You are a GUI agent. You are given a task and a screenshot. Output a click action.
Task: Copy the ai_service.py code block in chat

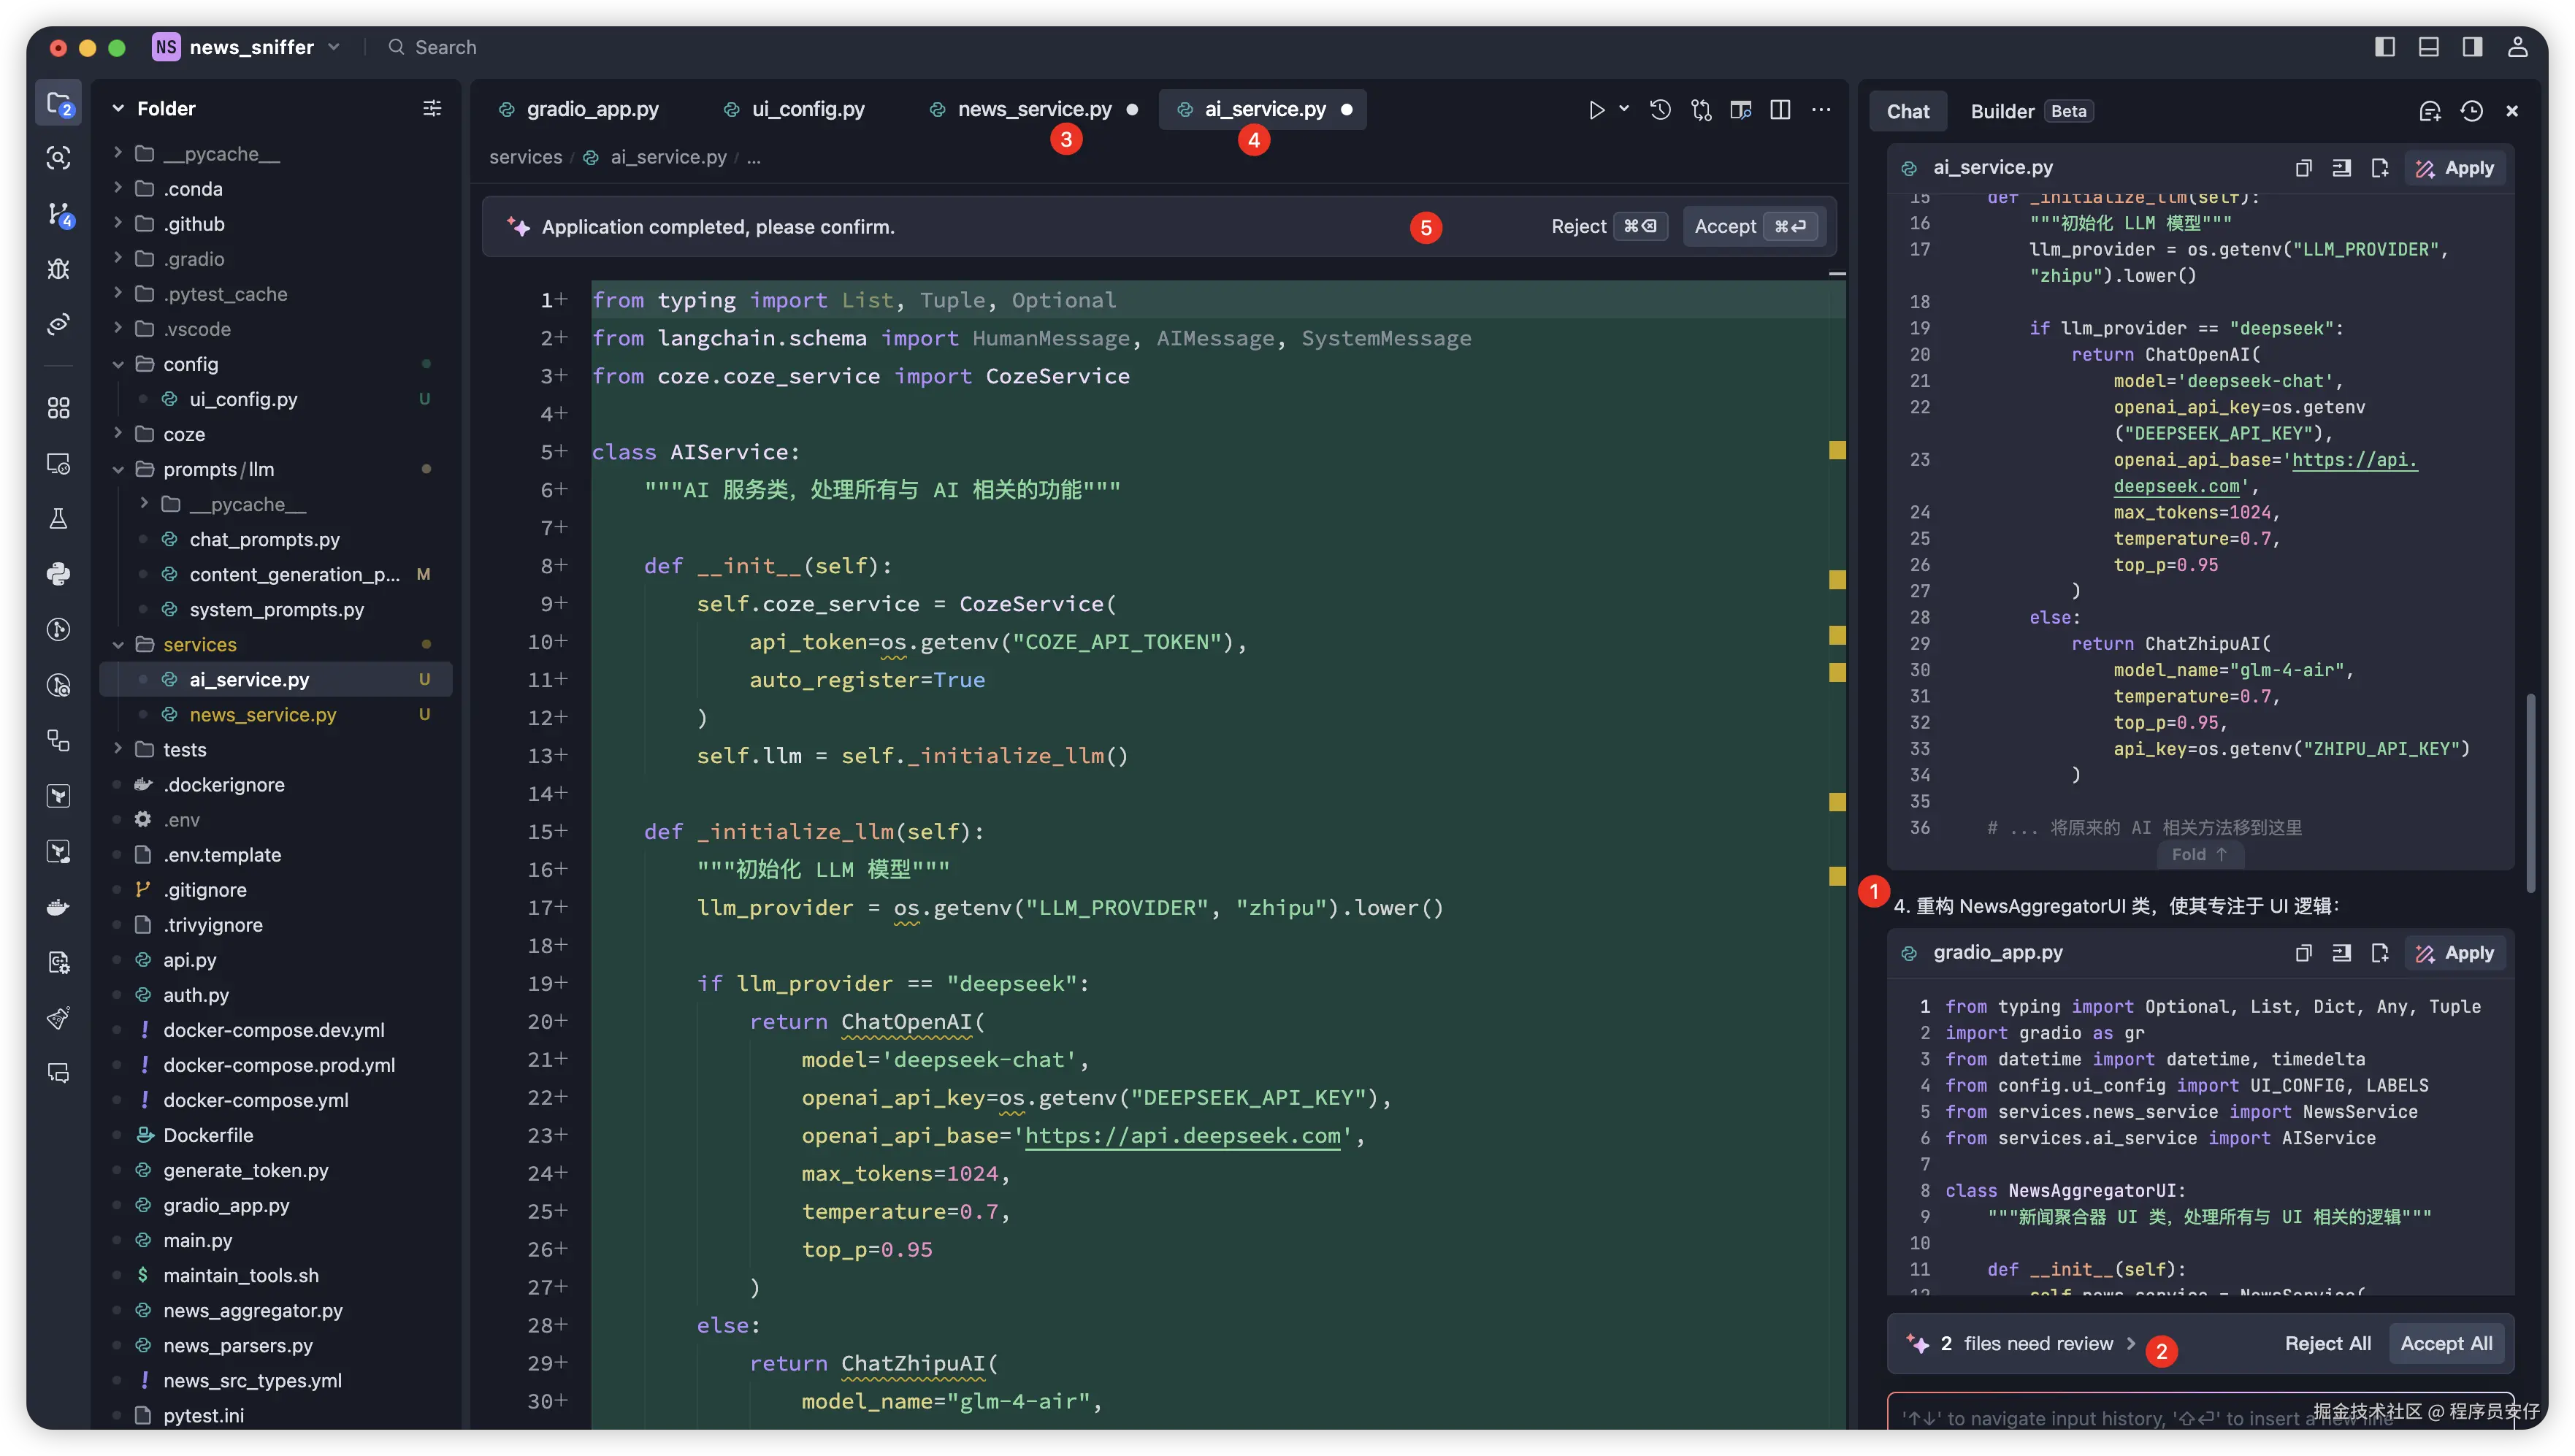pos(2303,168)
